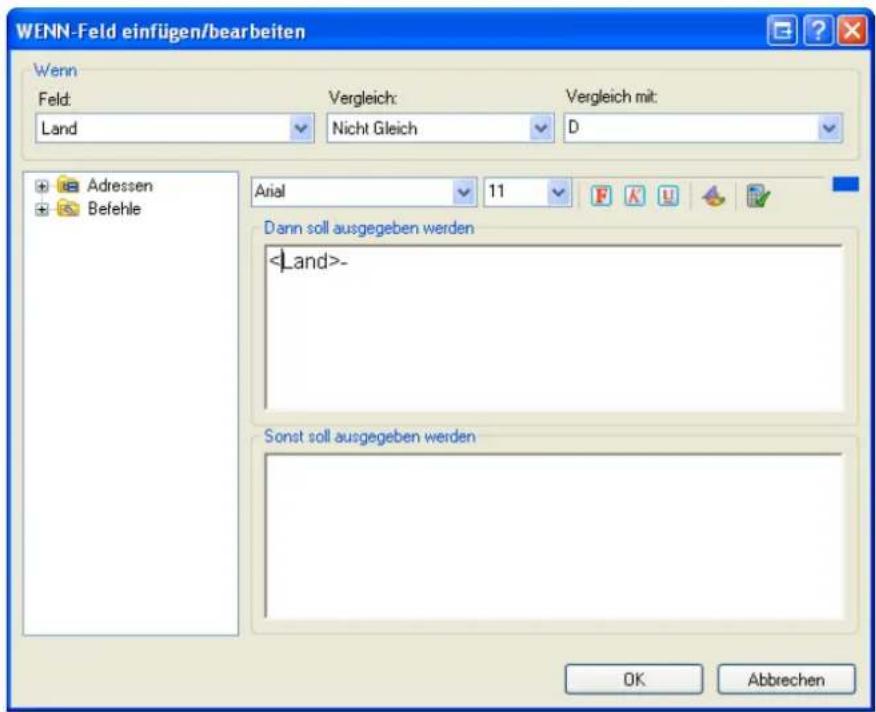Select the Adressen tree item label
876x712 pixels.
[120, 186]
